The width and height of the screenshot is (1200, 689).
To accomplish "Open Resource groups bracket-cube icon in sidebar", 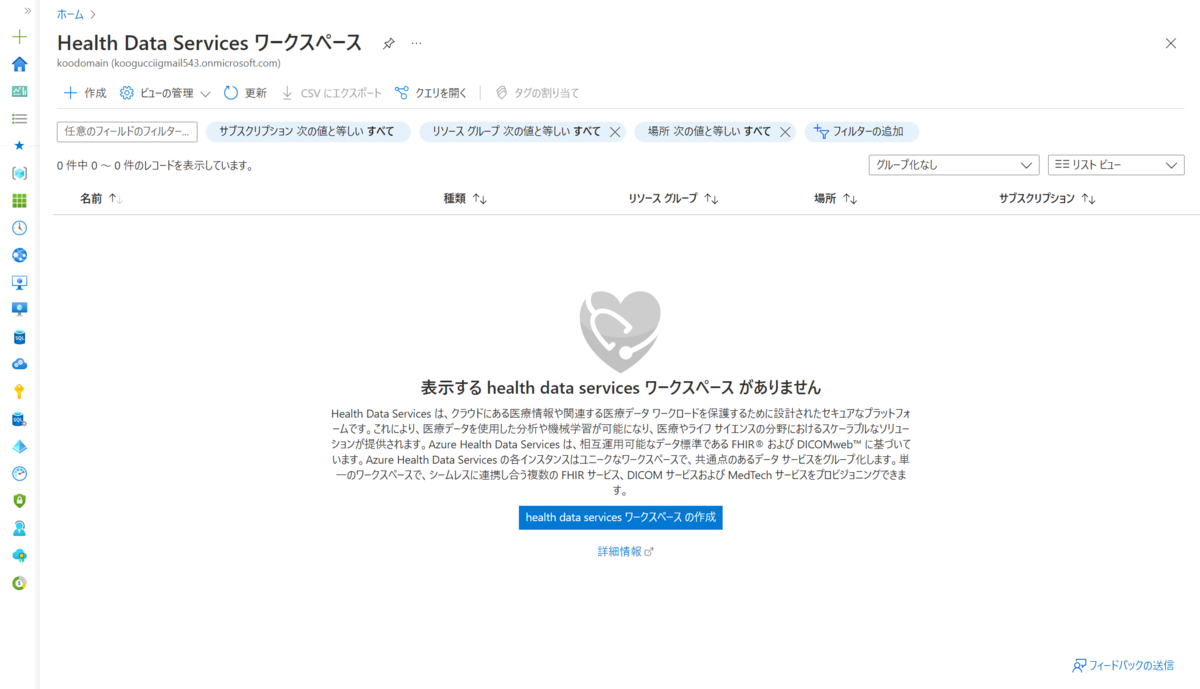I will 19,173.
